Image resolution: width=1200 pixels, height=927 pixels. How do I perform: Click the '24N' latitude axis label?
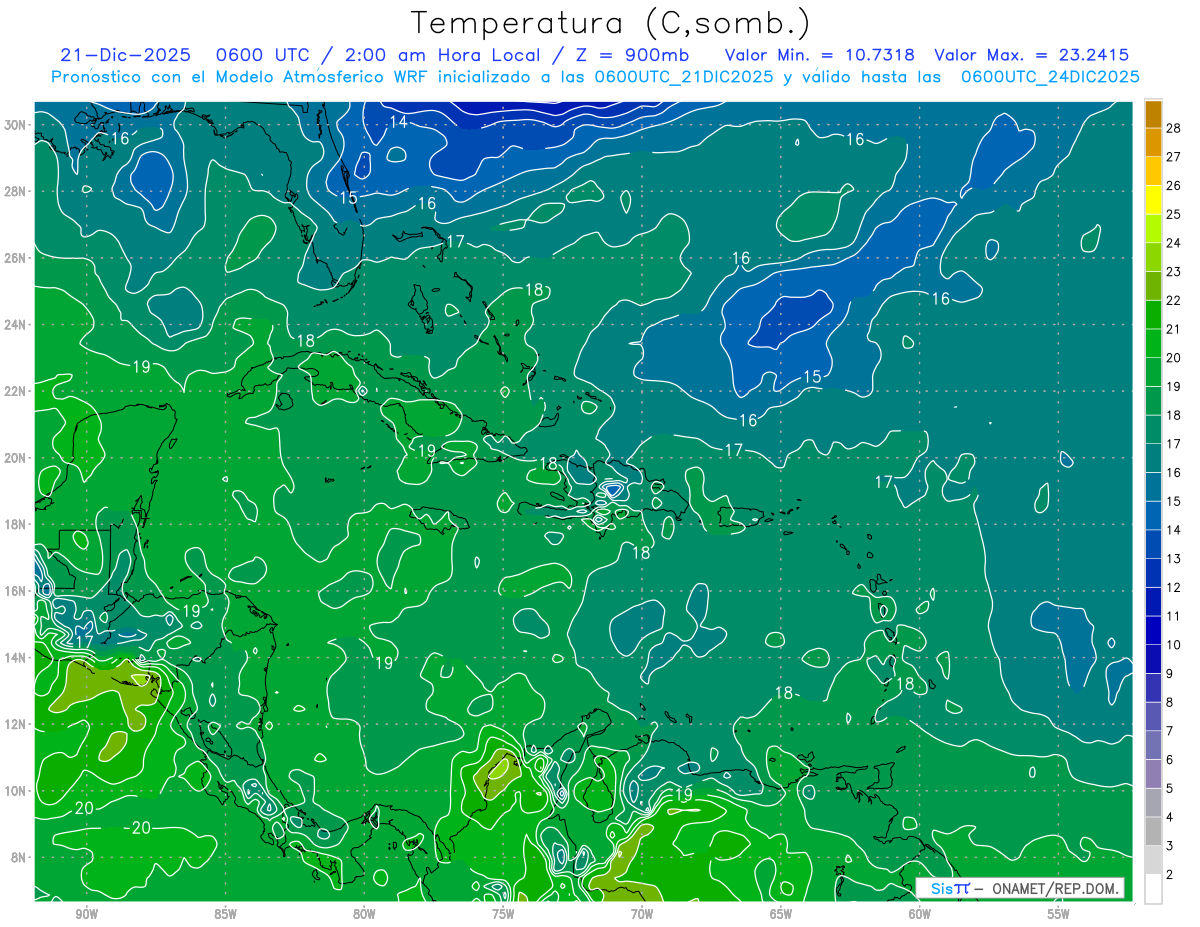15,324
